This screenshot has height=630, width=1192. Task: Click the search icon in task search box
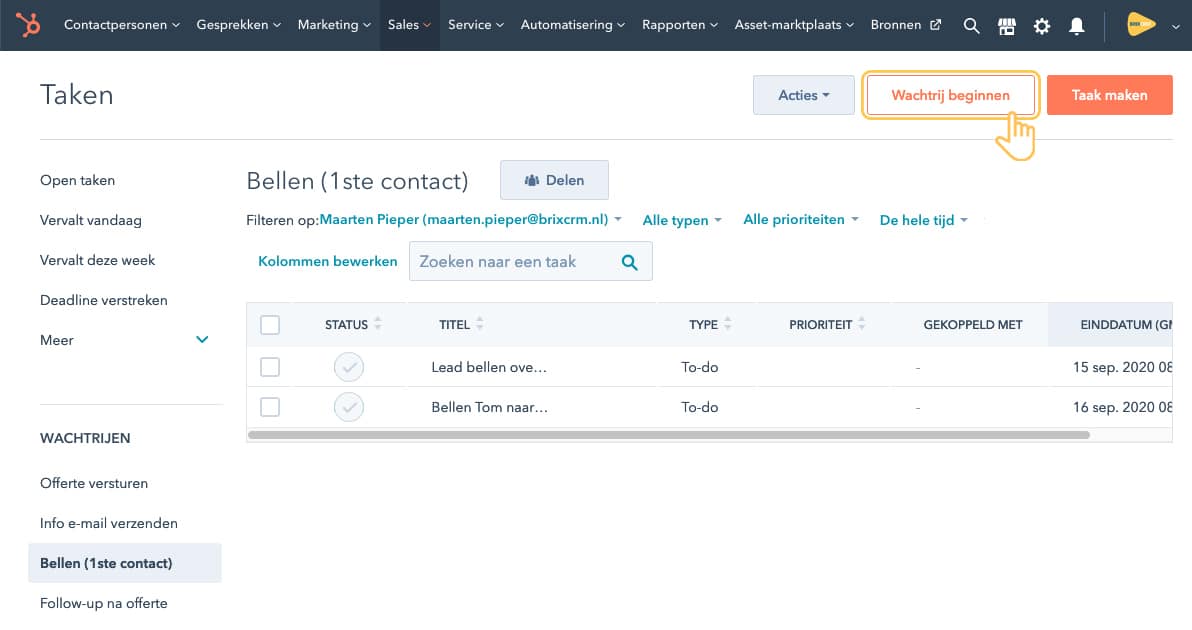[629, 262]
